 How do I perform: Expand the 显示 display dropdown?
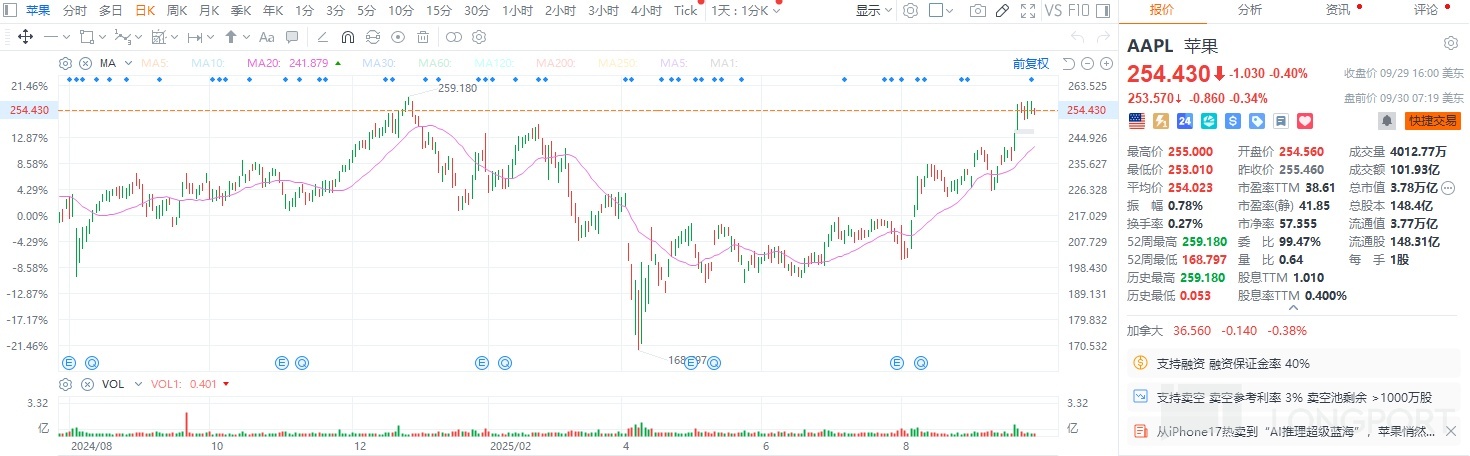(874, 11)
